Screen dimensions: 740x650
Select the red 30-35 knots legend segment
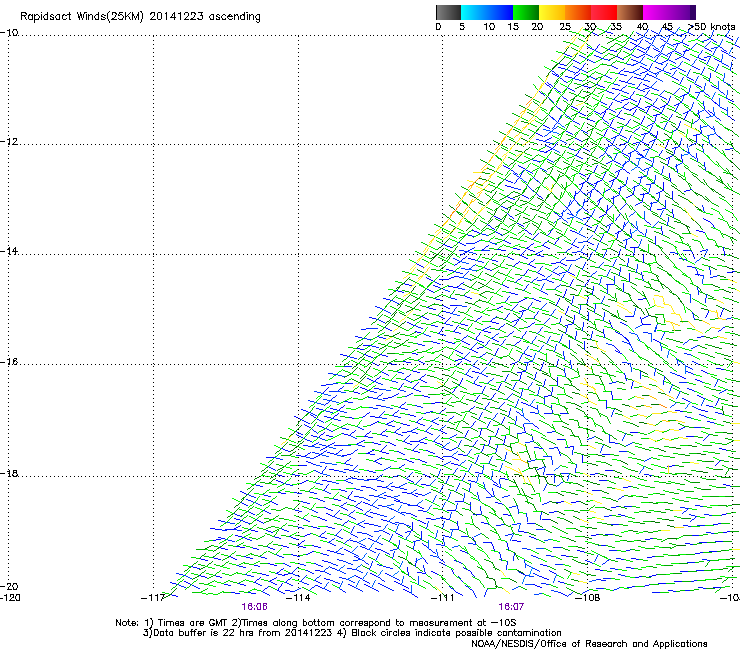point(604,12)
